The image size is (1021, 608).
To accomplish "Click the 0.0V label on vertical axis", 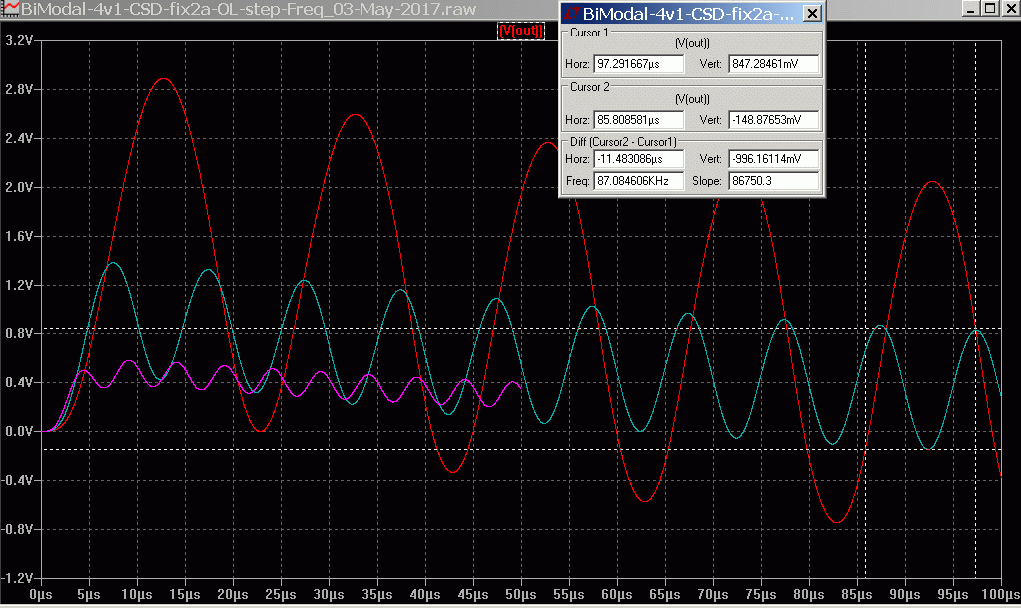I will coord(19,431).
